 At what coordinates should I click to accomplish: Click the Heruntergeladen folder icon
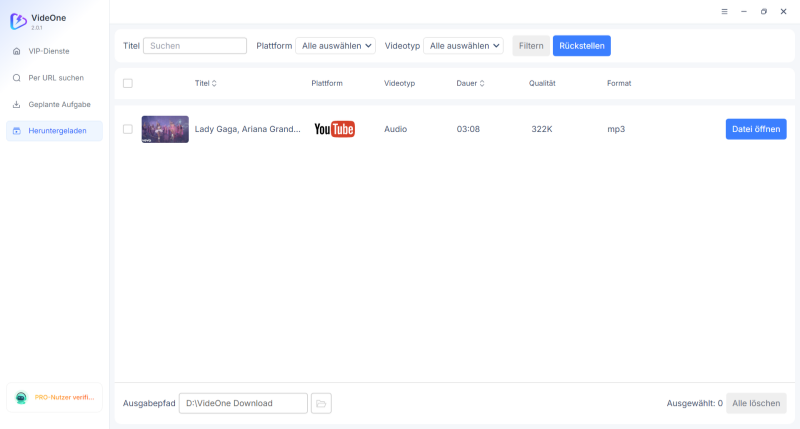coord(17,131)
